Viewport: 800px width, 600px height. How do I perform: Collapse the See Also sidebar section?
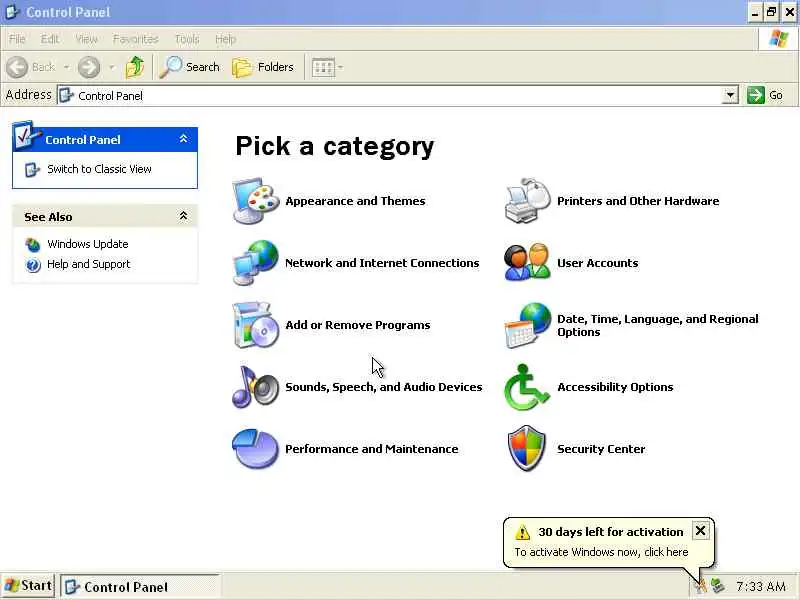[x=184, y=216]
